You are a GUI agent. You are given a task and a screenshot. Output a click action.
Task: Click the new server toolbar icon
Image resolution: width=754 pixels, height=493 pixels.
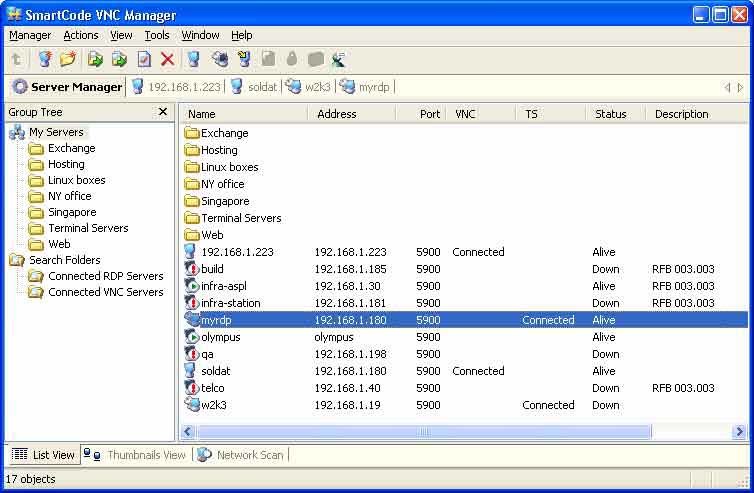coord(45,59)
